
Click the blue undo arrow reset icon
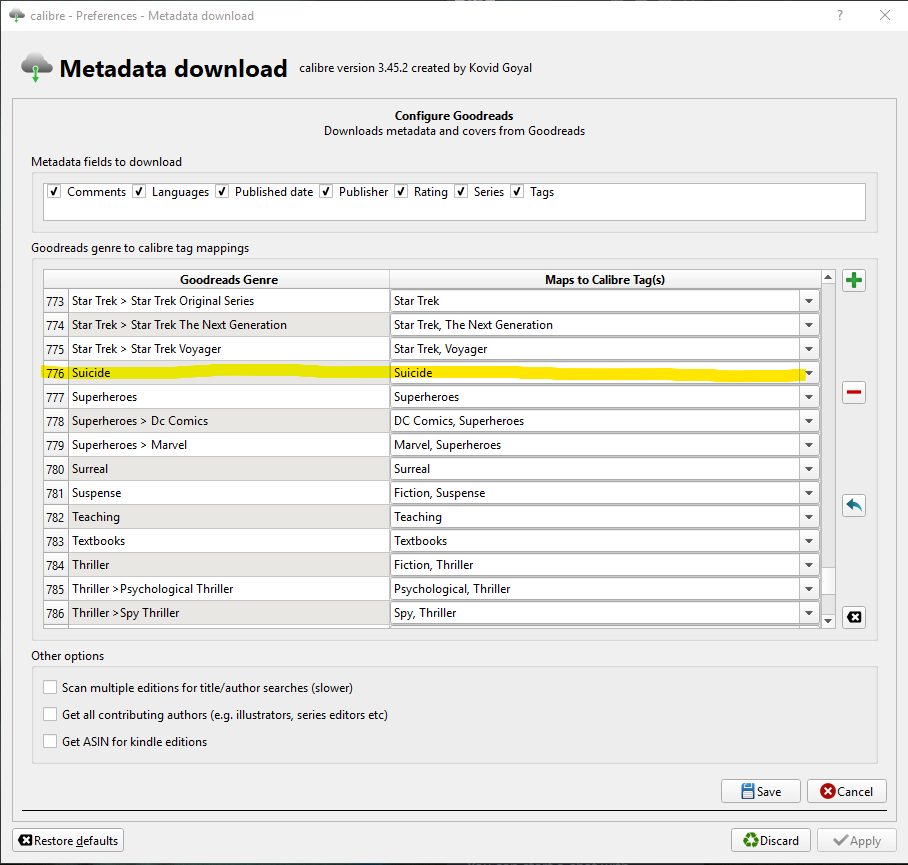click(854, 505)
